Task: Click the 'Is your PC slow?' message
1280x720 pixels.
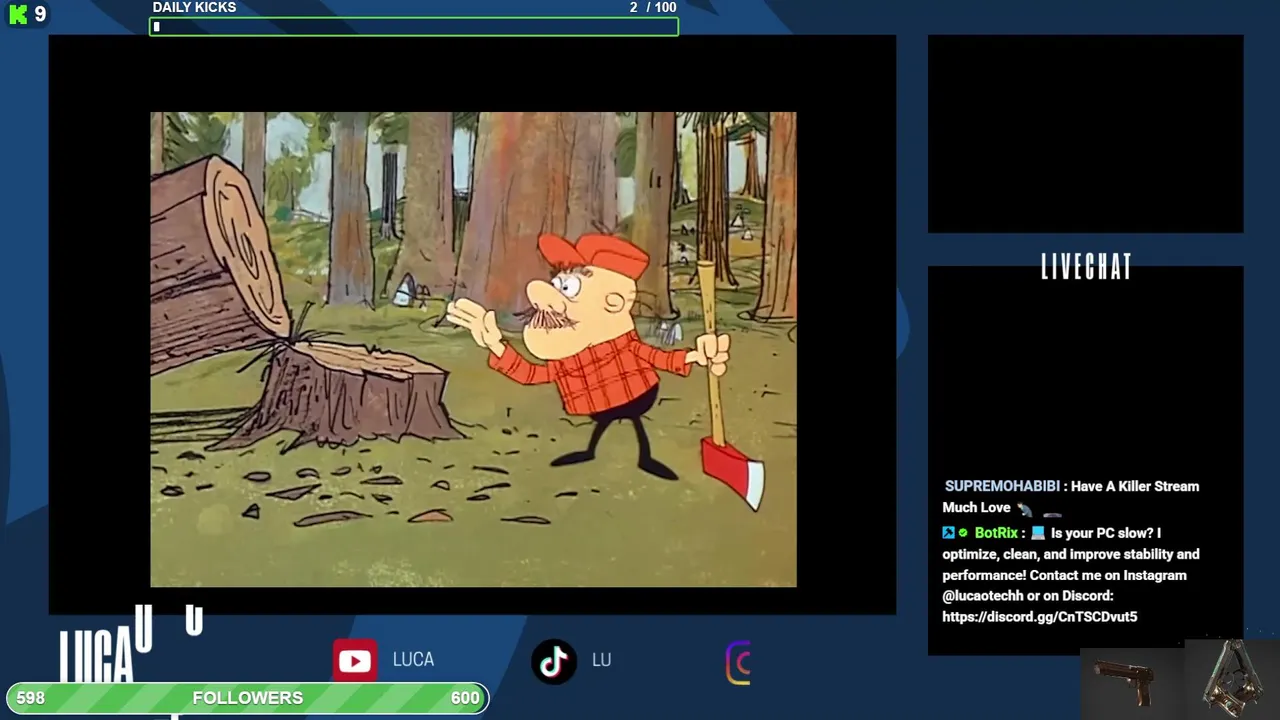Action: pos(1106,533)
